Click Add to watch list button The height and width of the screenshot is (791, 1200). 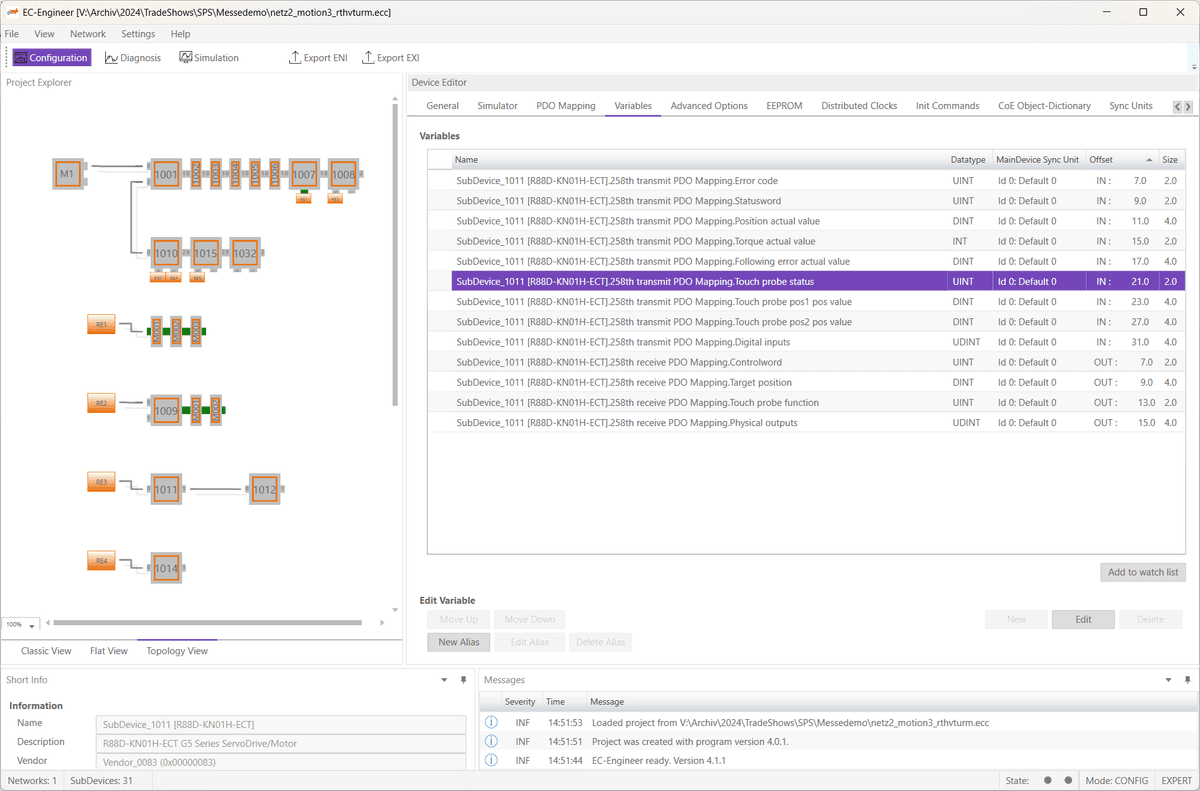pyautogui.click(x=1142, y=572)
